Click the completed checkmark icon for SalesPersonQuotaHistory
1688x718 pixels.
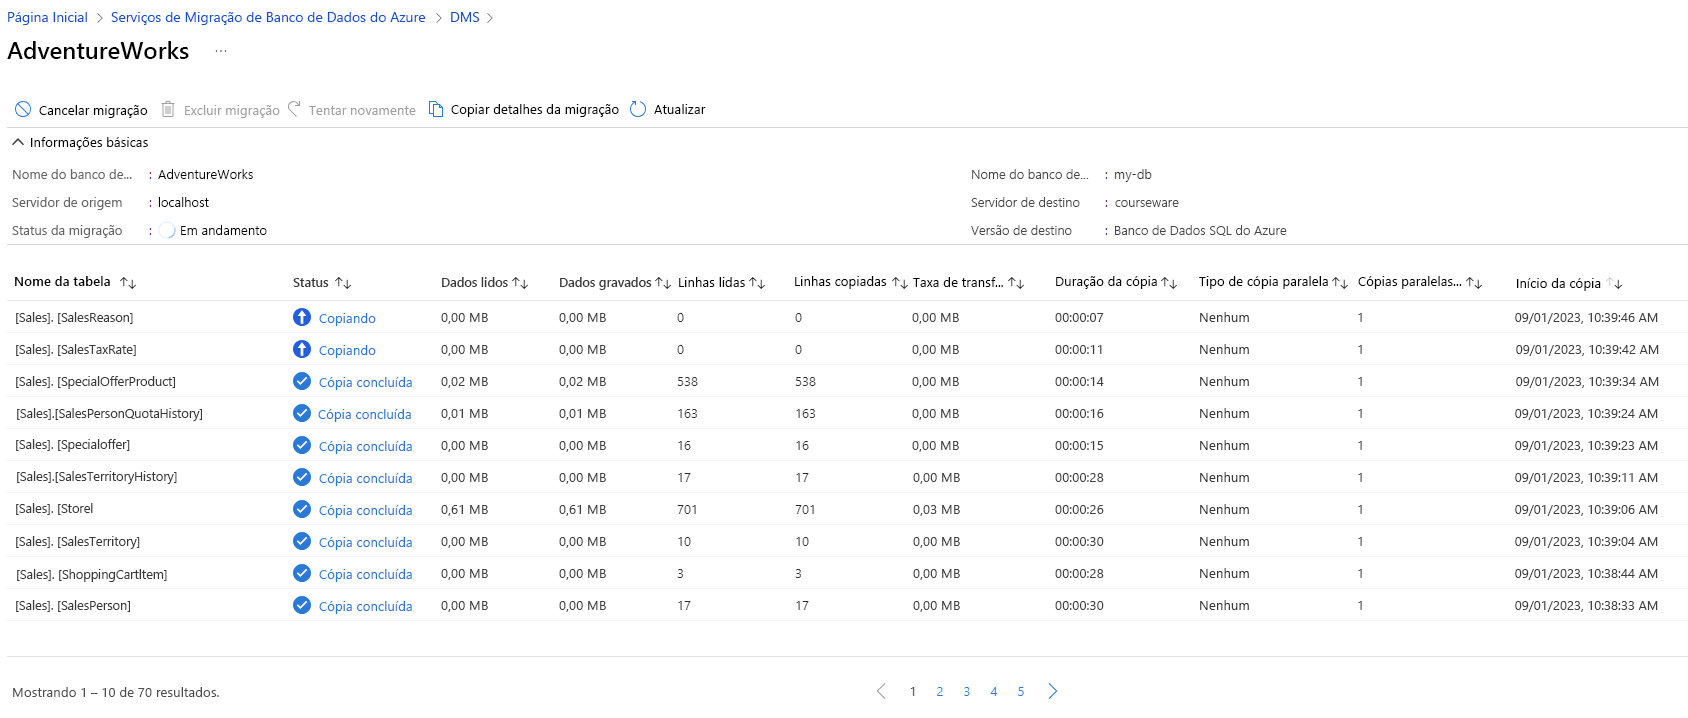(x=302, y=413)
